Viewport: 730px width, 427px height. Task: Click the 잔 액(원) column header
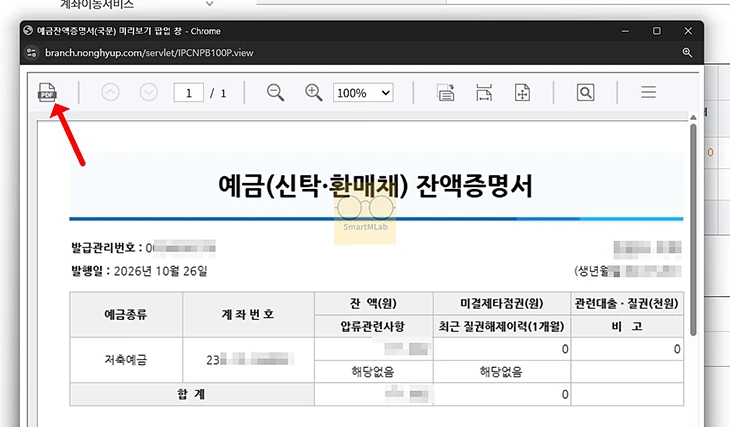[373, 304]
